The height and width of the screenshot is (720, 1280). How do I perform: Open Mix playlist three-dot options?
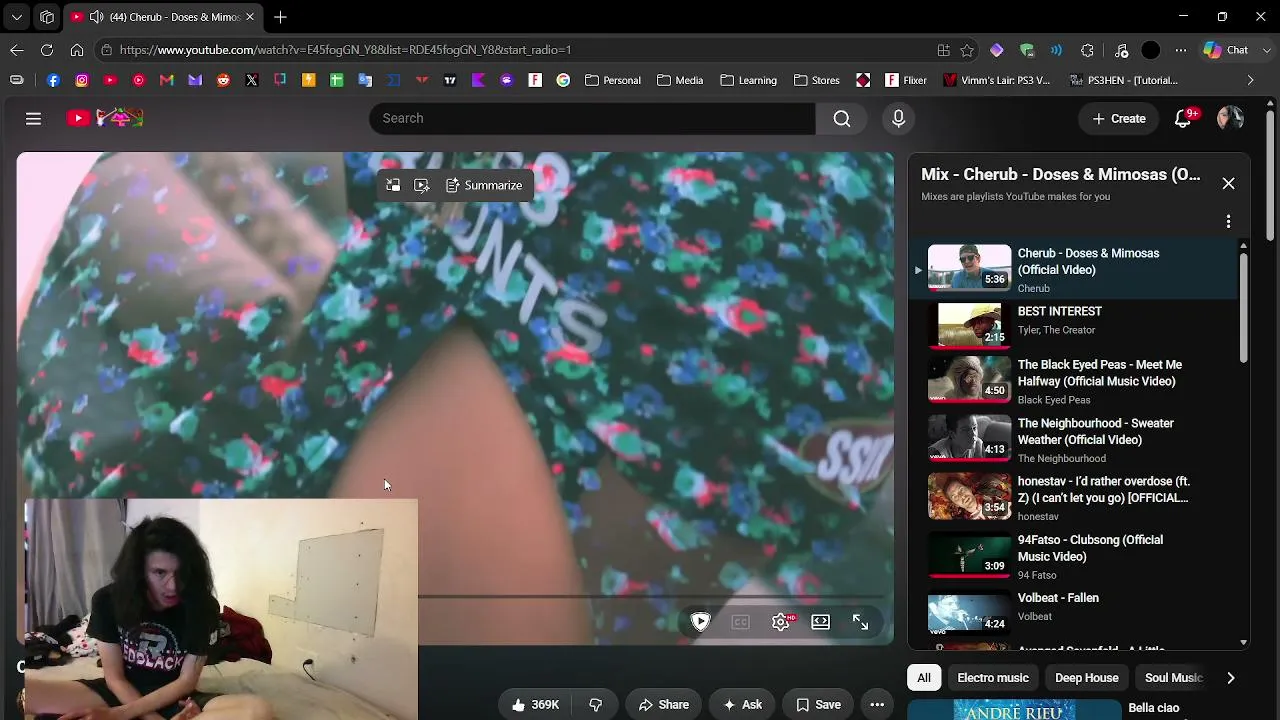tap(1228, 221)
